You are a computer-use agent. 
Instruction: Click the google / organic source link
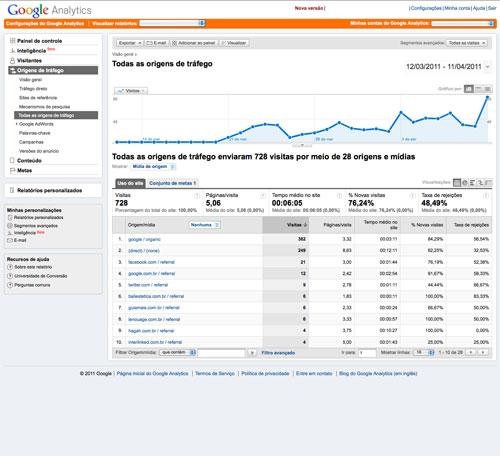point(144,239)
